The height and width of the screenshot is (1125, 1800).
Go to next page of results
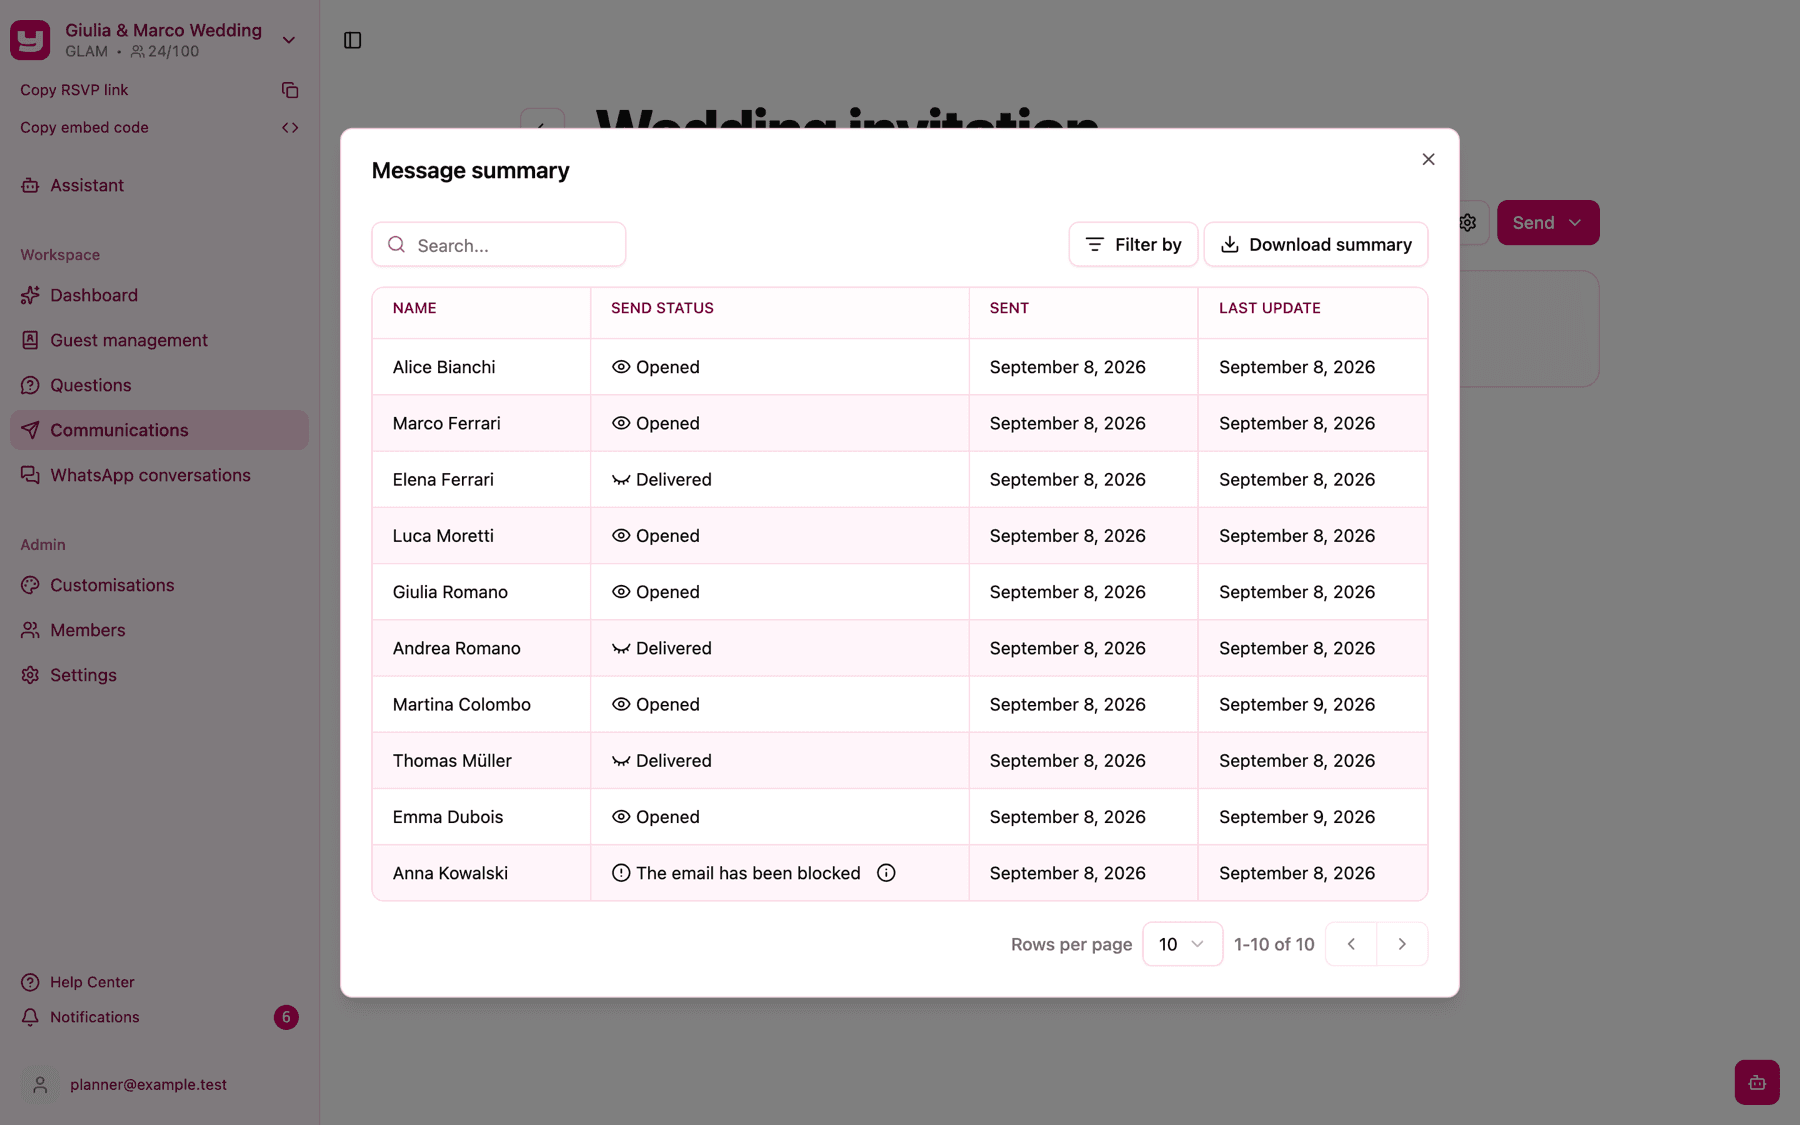1402,944
